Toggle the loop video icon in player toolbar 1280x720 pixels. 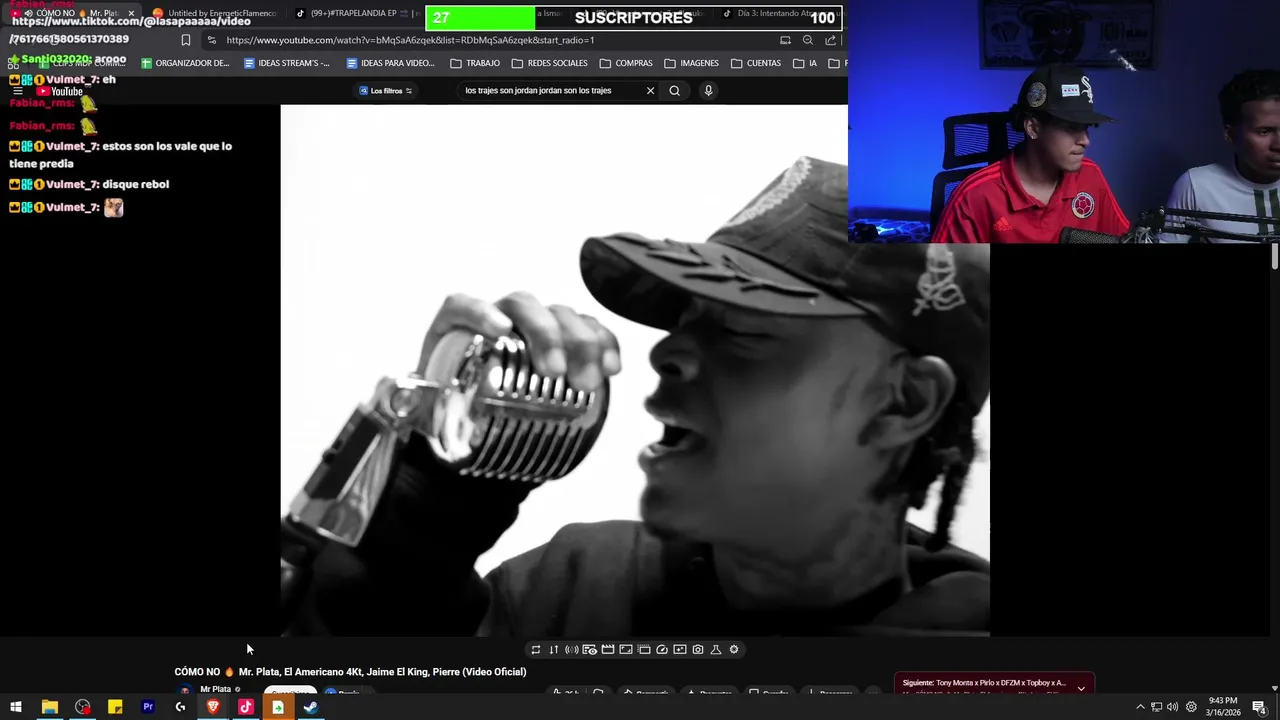click(535, 650)
